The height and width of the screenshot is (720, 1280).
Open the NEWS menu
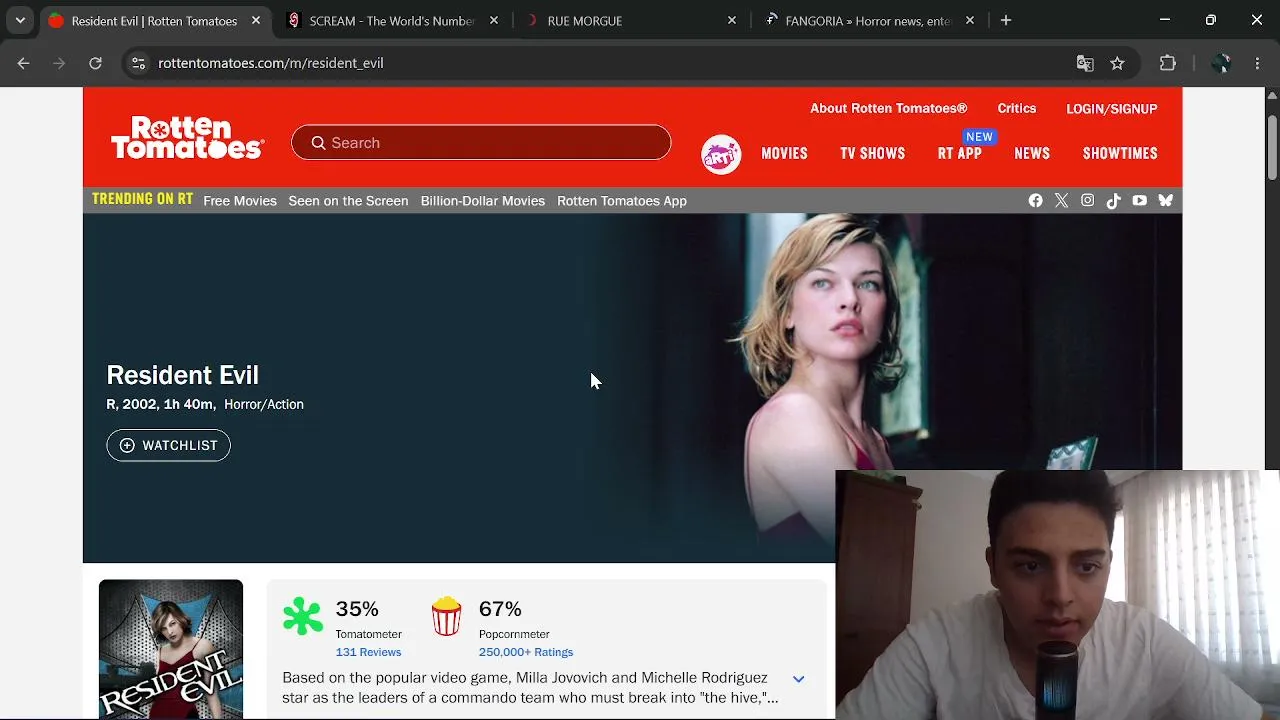(1032, 154)
